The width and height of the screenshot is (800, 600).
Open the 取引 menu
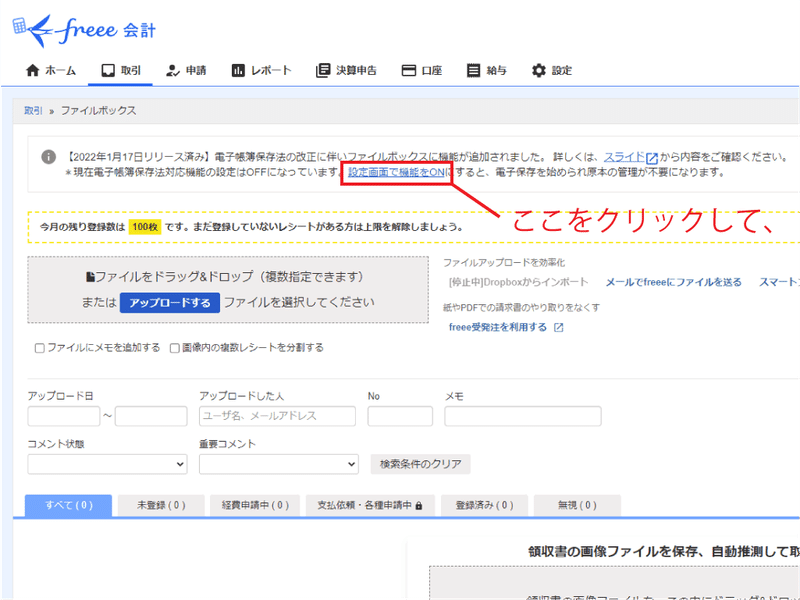120,70
